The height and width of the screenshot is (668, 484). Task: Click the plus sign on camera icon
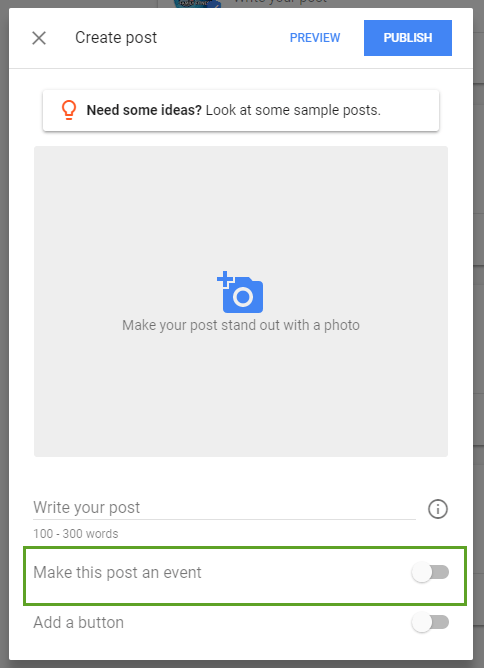pyautogui.click(x=225, y=279)
